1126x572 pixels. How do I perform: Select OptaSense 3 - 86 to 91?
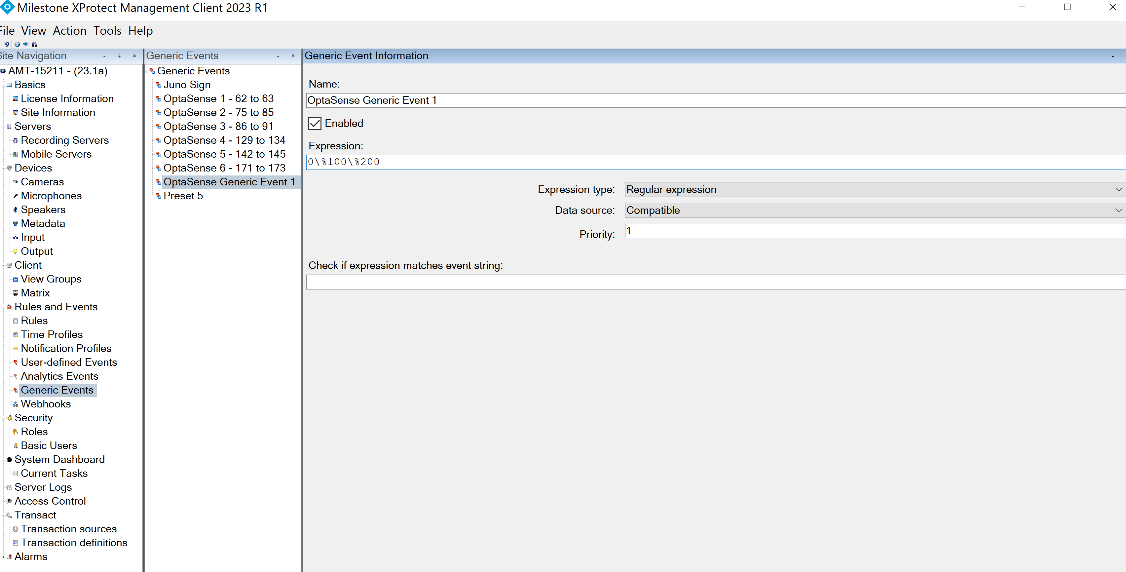click(x=218, y=126)
